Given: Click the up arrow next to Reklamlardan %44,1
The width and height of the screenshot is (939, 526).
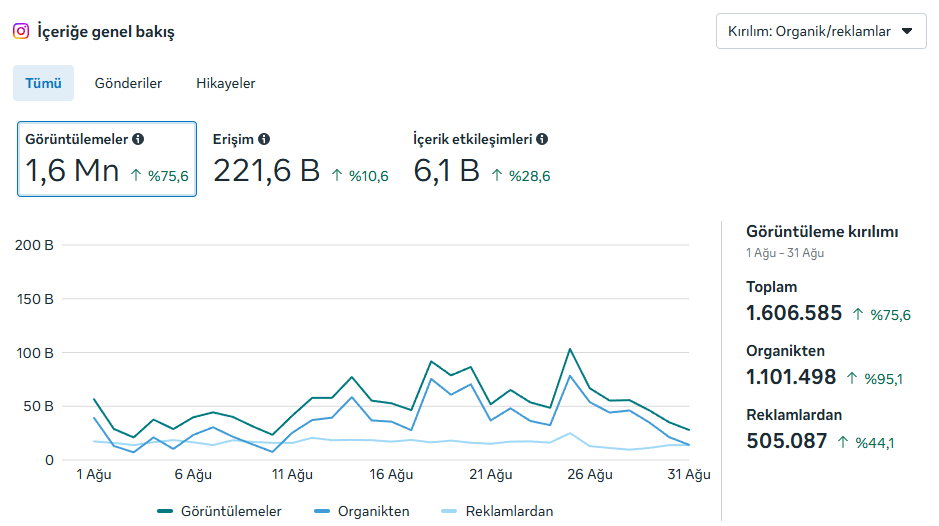Looking at the screenshot, I should [x=843, y=442].
